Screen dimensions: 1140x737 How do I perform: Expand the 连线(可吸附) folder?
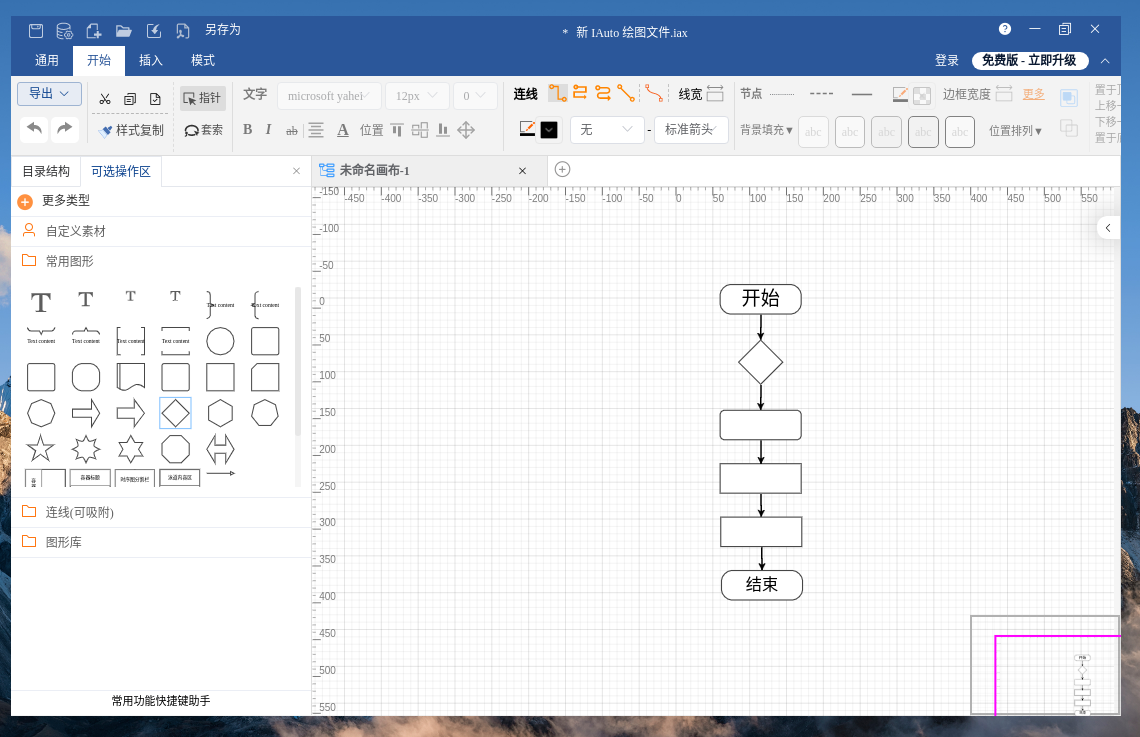[x=80, y=512]
